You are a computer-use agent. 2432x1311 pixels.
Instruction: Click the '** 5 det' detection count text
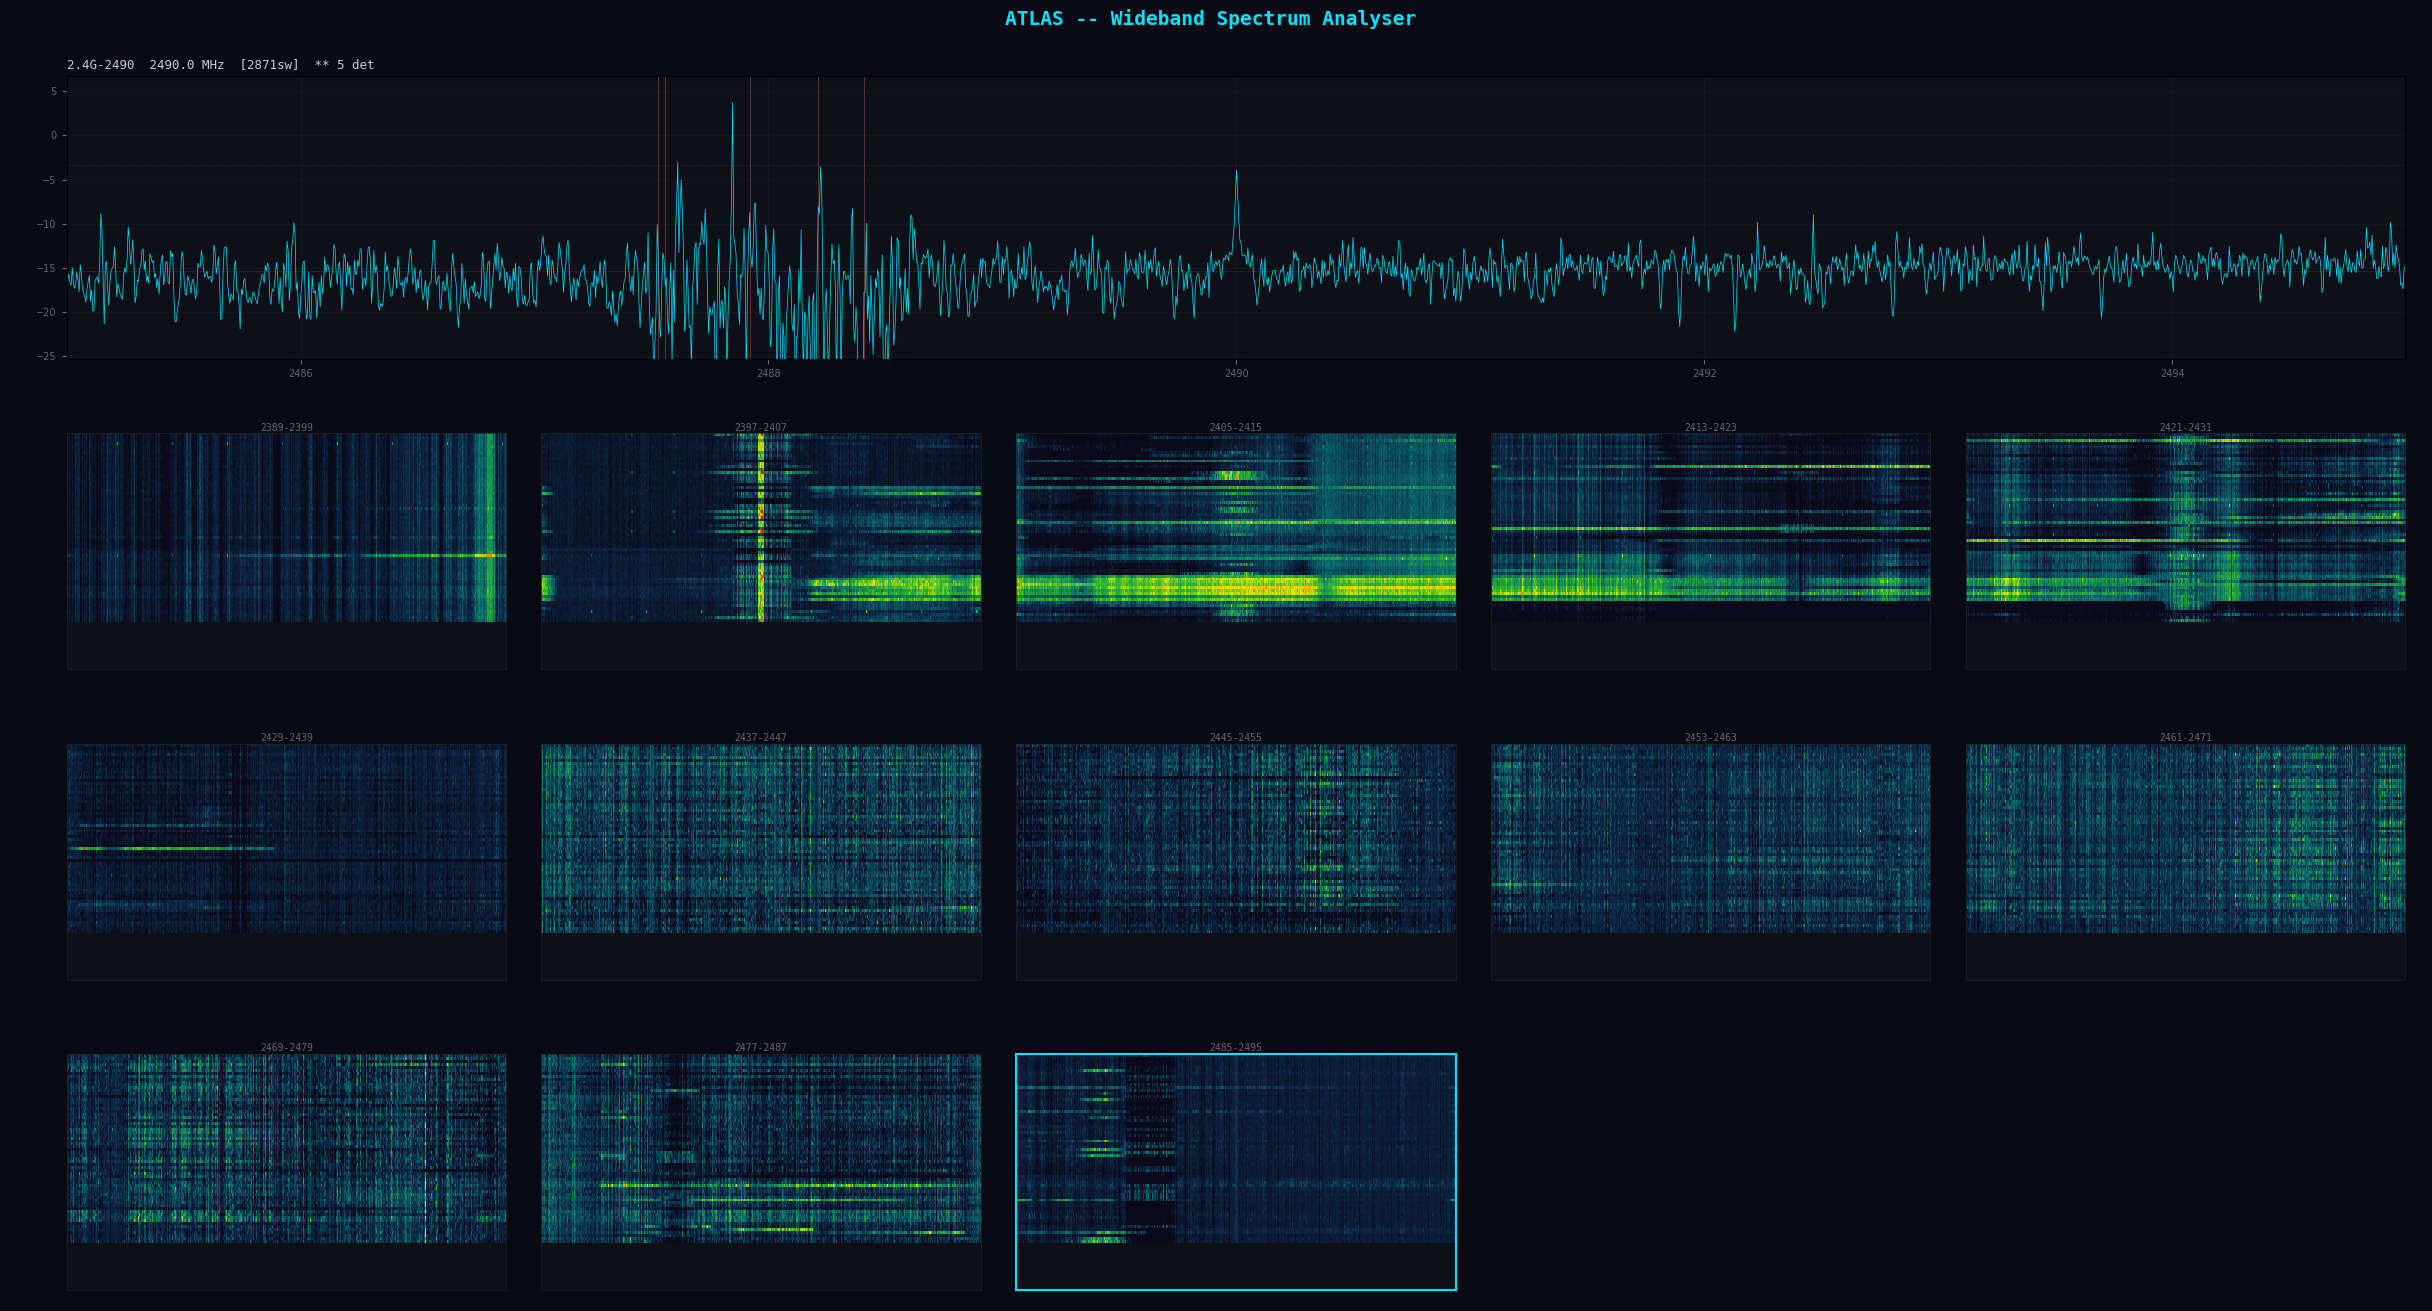(344, 65)
